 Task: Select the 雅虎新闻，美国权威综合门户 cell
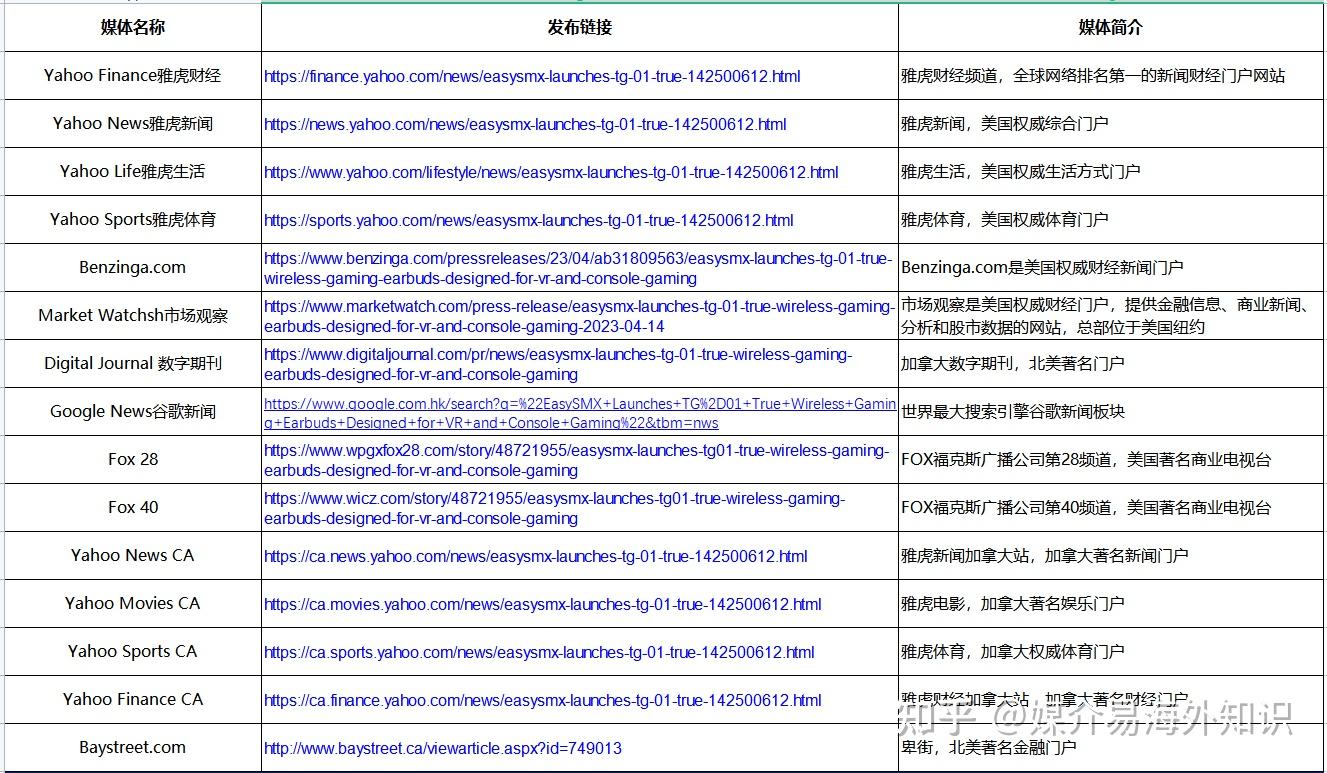(x=1111, y=123)
